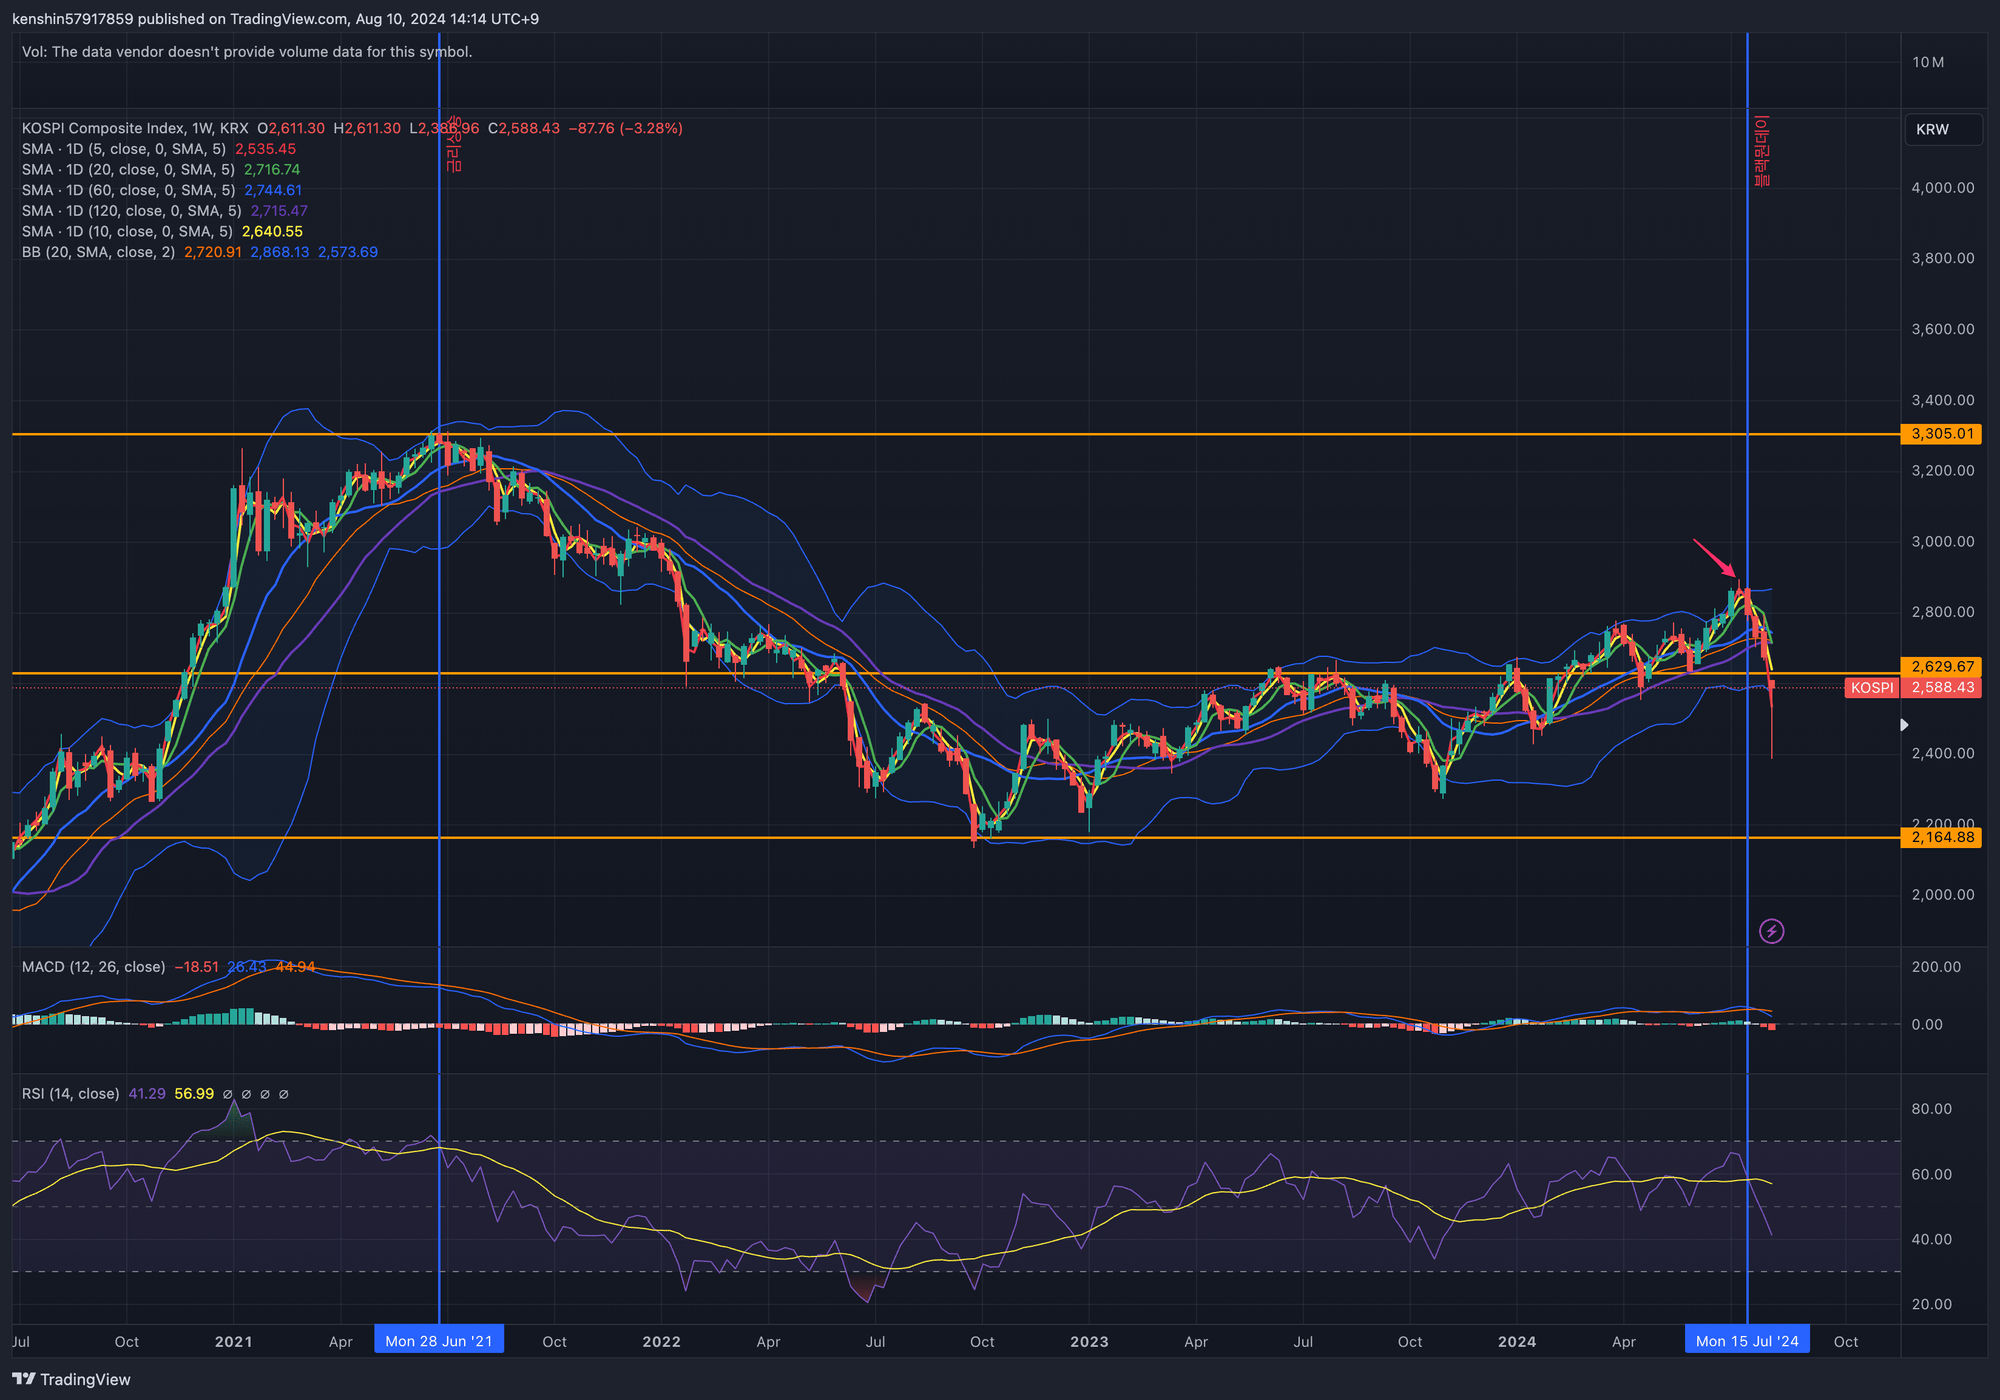Select the BB (20, SMA, close, 2) legend
Viewport: 2000px width, 1400px height.
[200, 252]
